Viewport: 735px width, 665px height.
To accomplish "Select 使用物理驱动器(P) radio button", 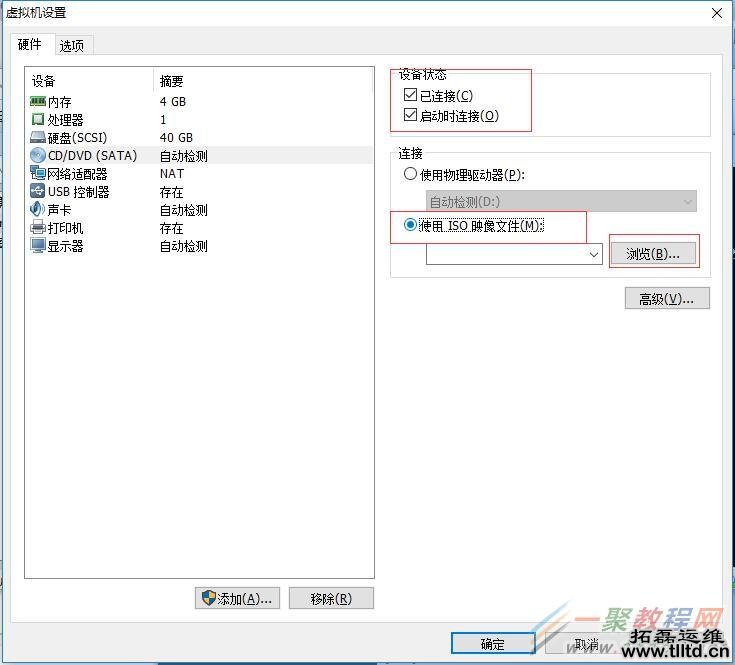I will (410, 174).
